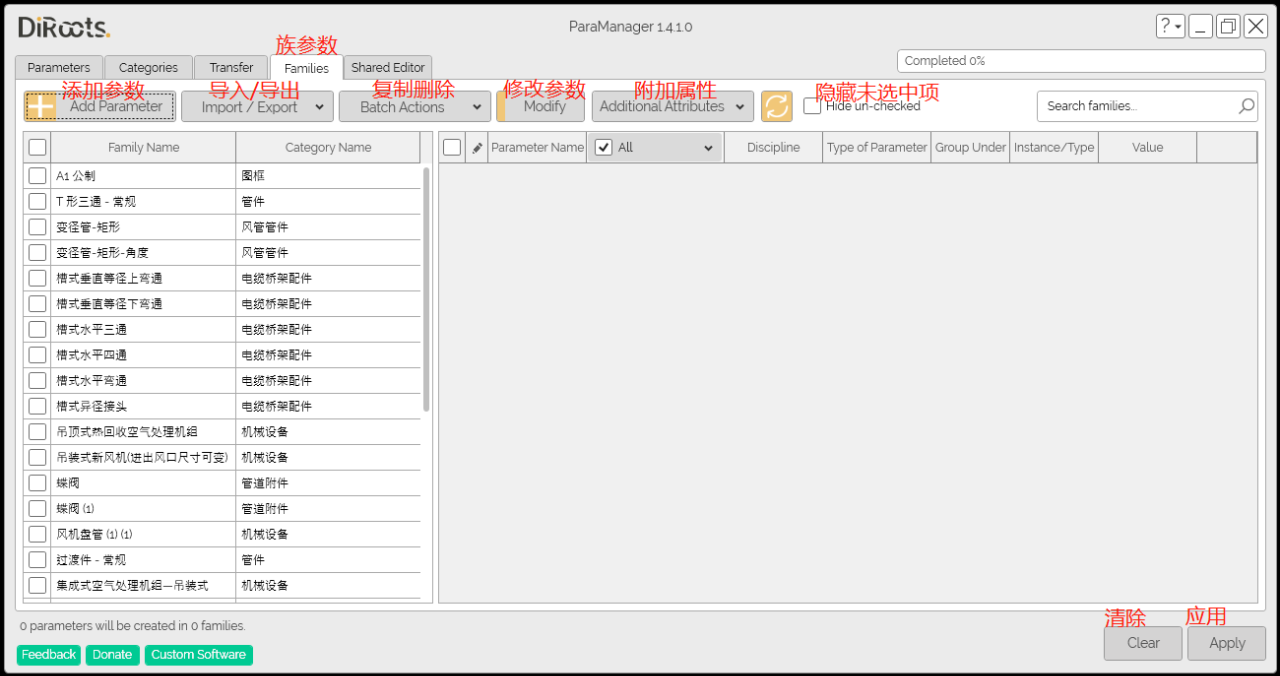Expand the Batch Actions dropdown

(x=415, y=106)
